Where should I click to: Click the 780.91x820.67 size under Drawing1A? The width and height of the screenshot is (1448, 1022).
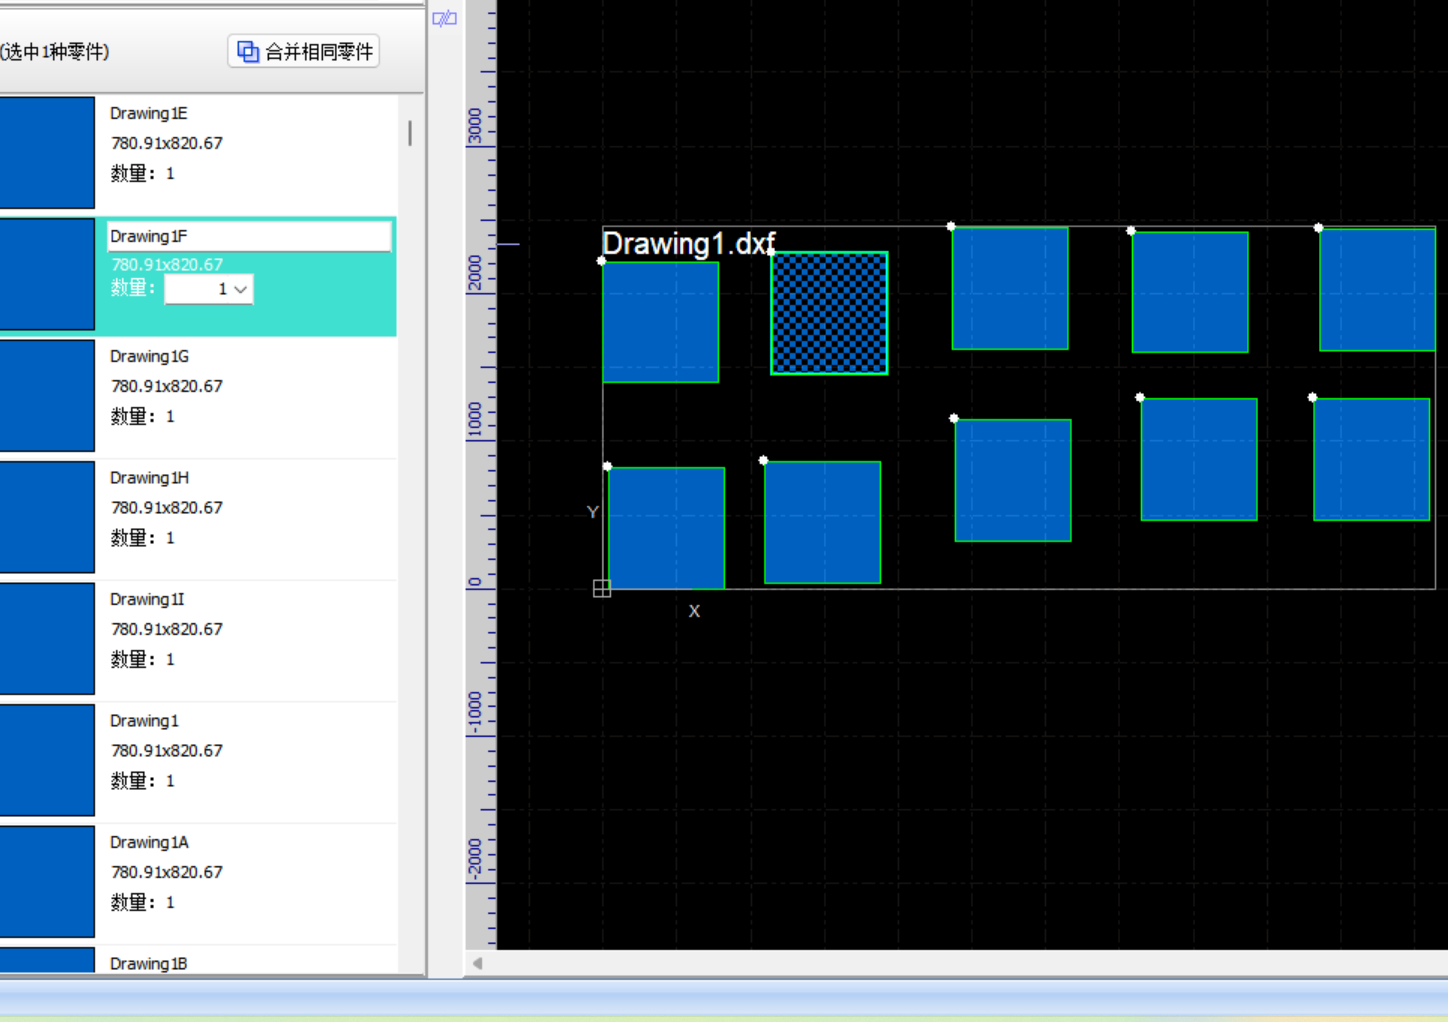[167, 872]
